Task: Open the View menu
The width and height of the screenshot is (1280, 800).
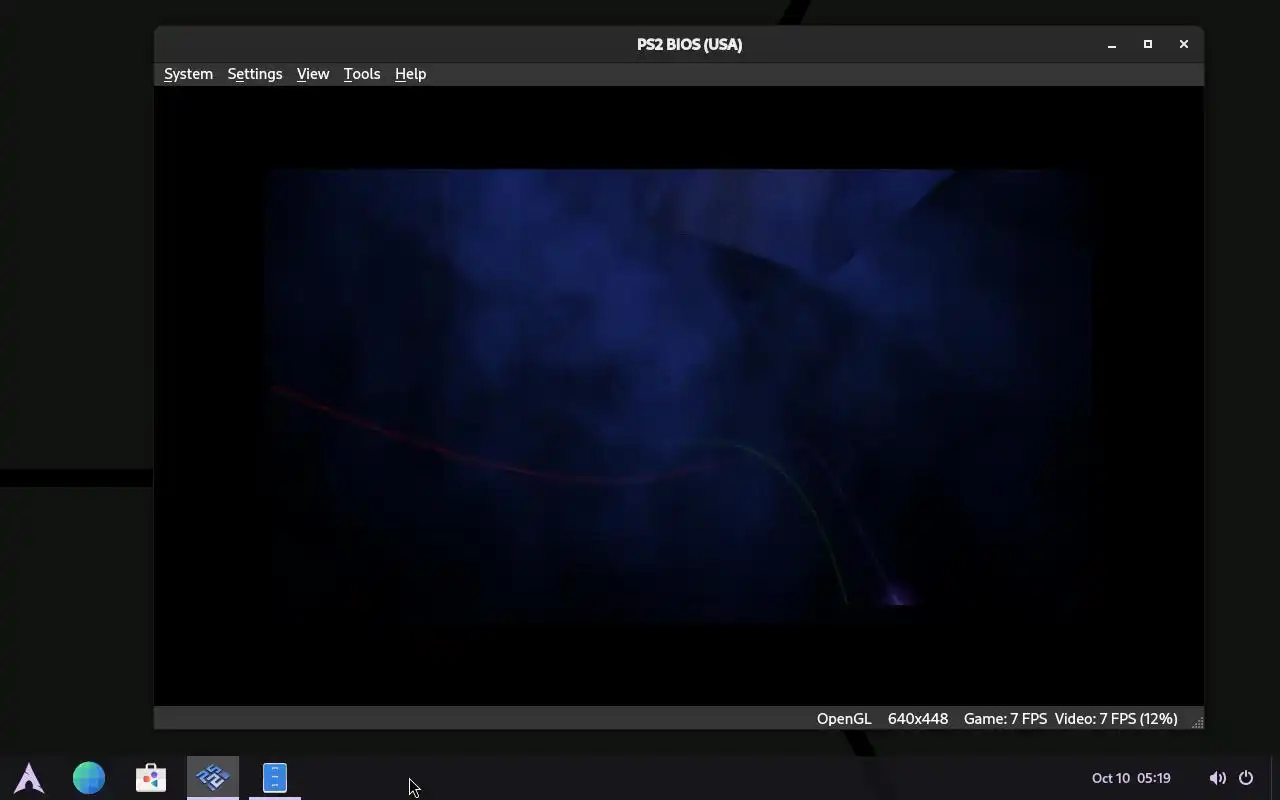Action: coord(313,74)
